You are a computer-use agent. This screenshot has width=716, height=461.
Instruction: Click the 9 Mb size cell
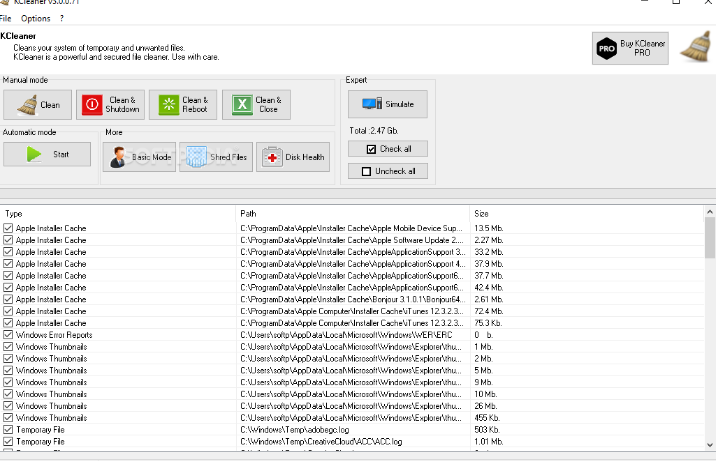click(483, 382)
